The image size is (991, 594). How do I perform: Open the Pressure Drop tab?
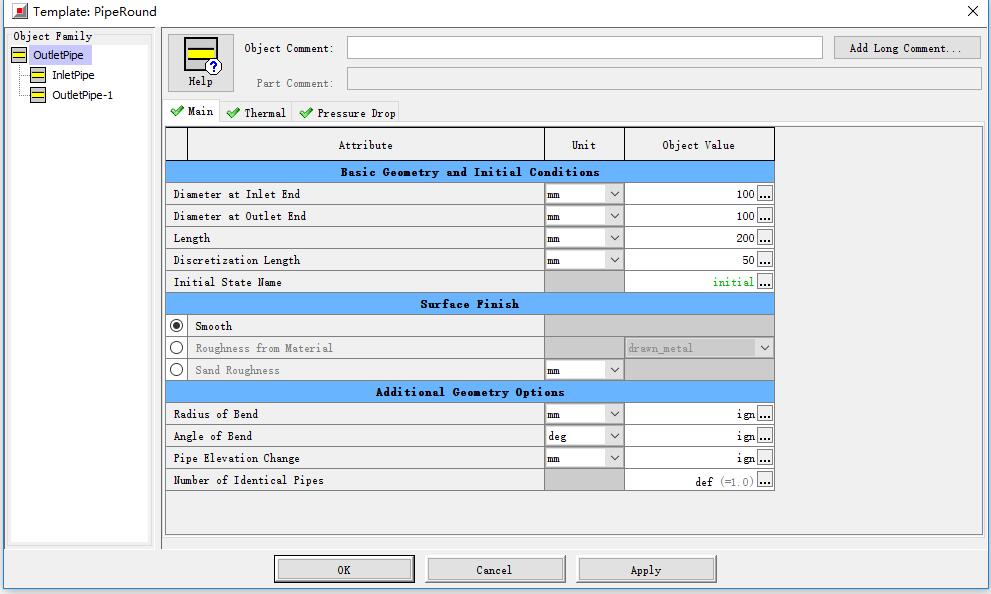pyautogui.click(x=347, y=113)
